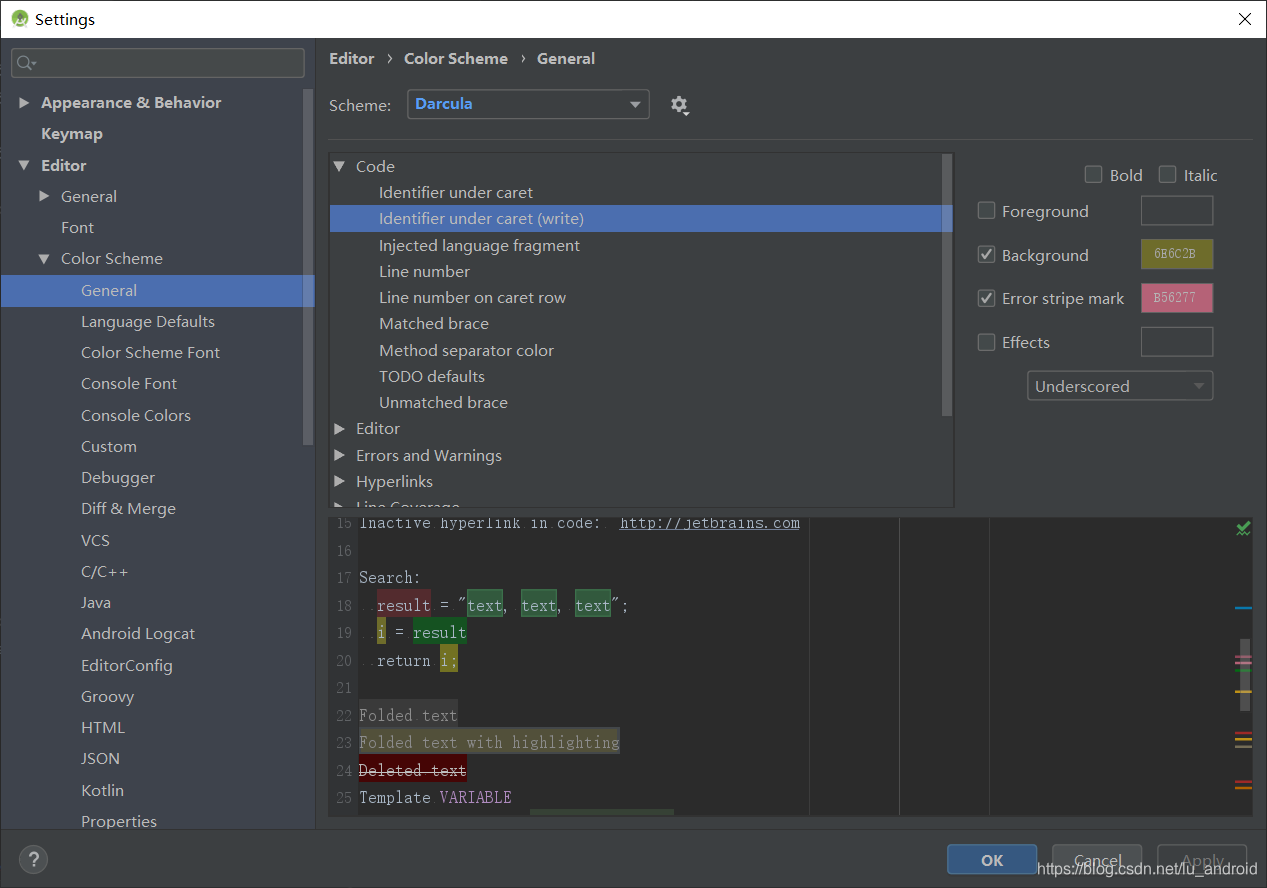The width and height of the screenshot is (1267, 888).
Task: Select Identifier under caret (write) item
Action: point(641,219)
